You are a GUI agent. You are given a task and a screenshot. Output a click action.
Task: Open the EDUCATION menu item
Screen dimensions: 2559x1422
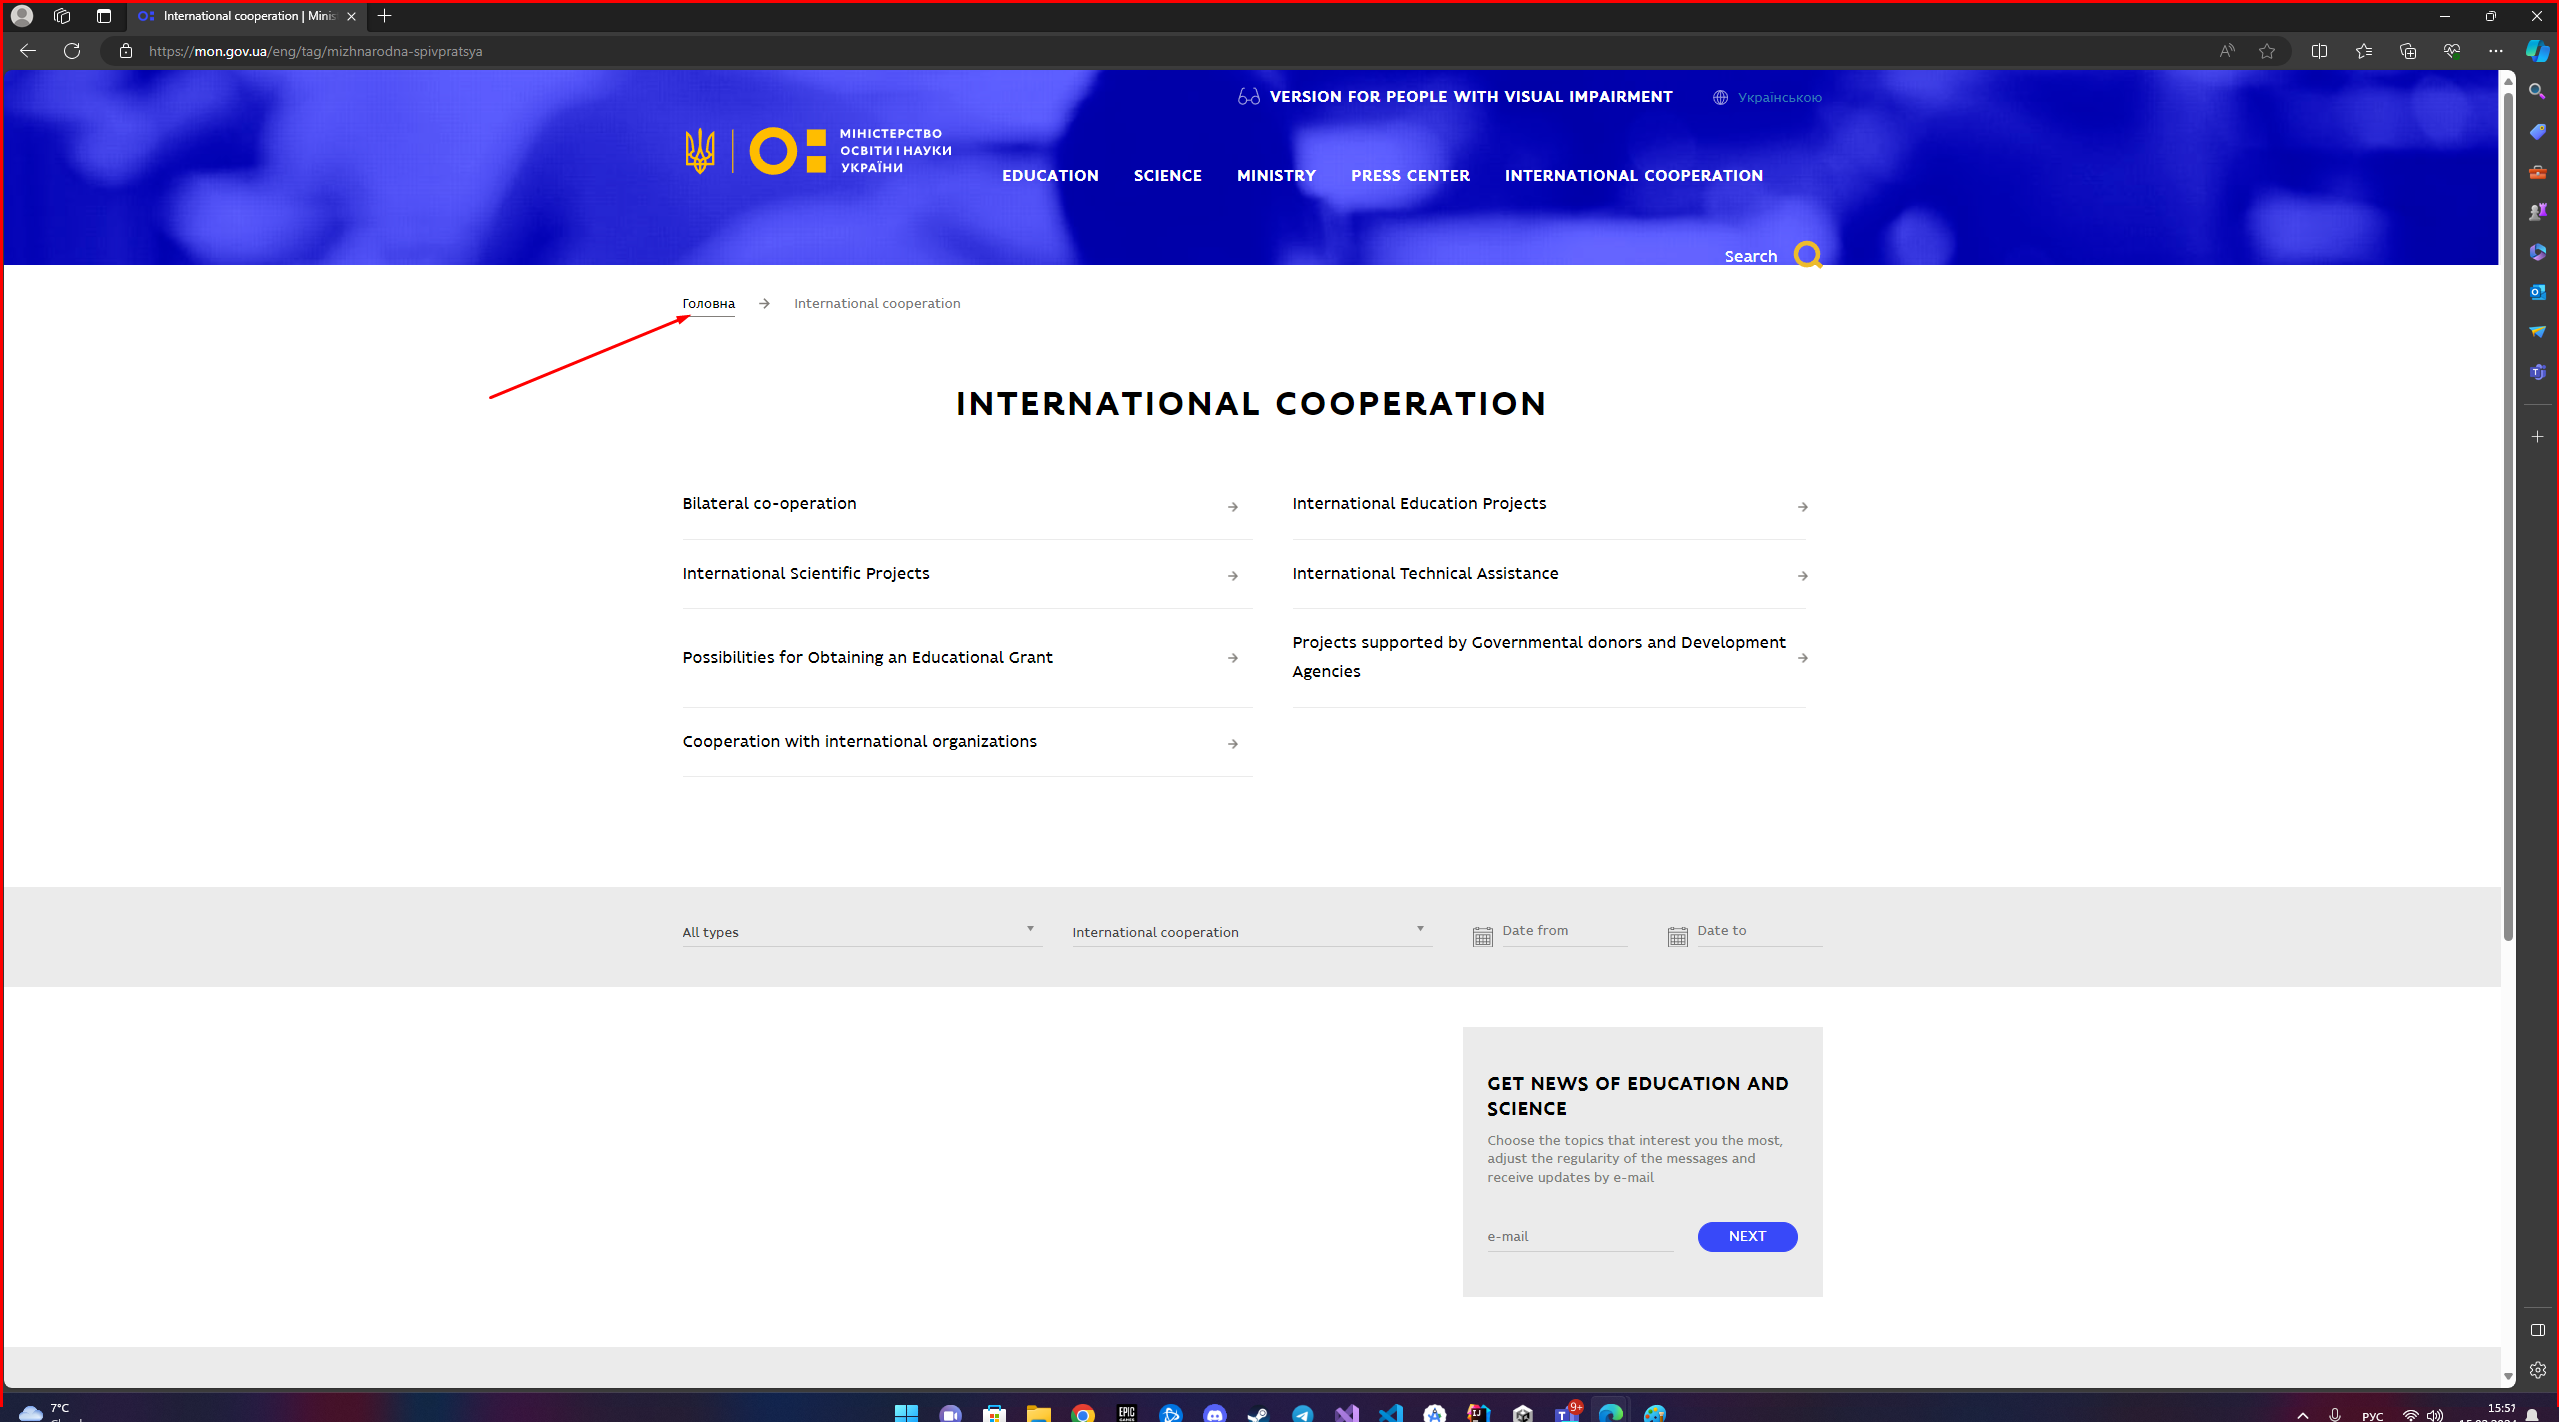1050,176
